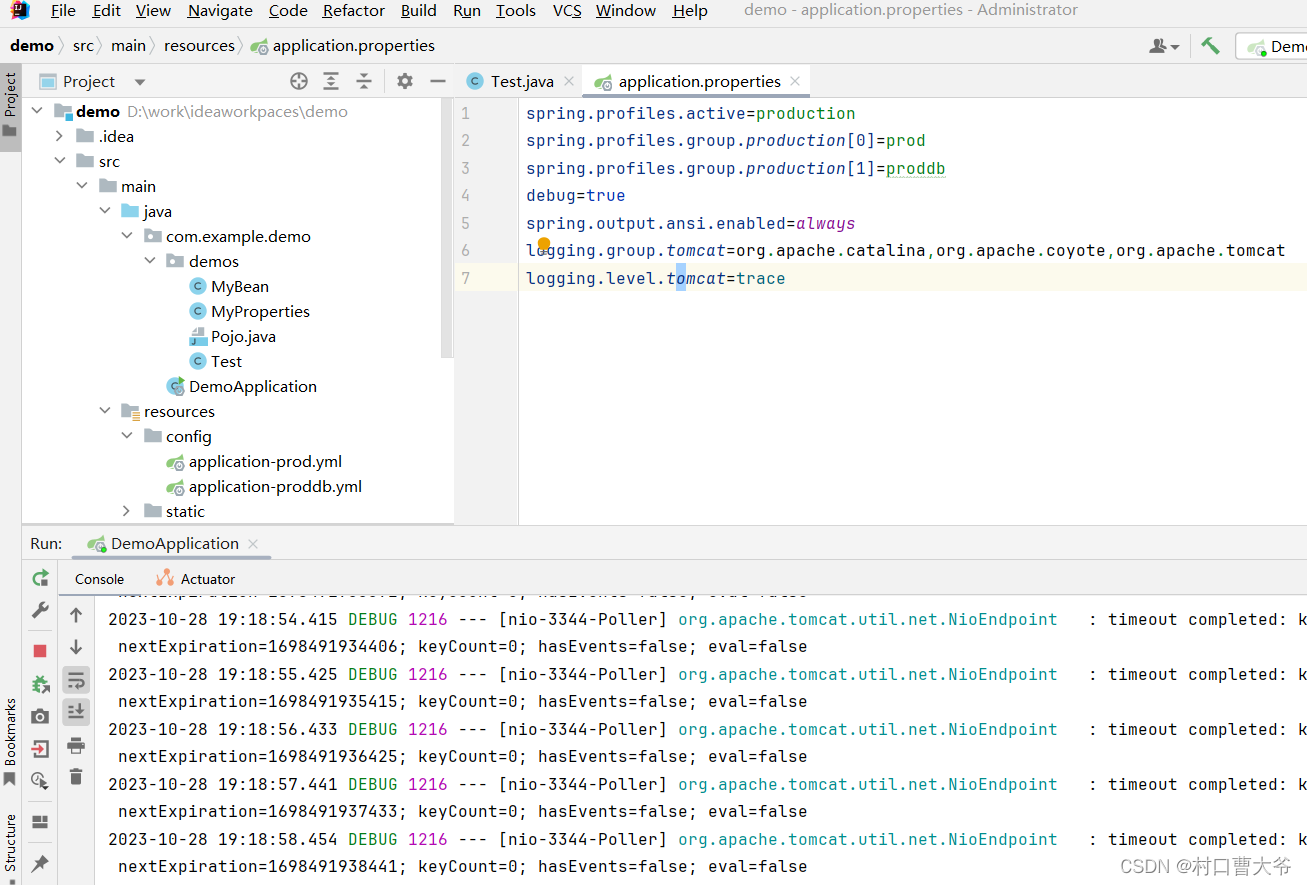Open the Project view type dropdown
1307x885 pixels.
point(140,82)
